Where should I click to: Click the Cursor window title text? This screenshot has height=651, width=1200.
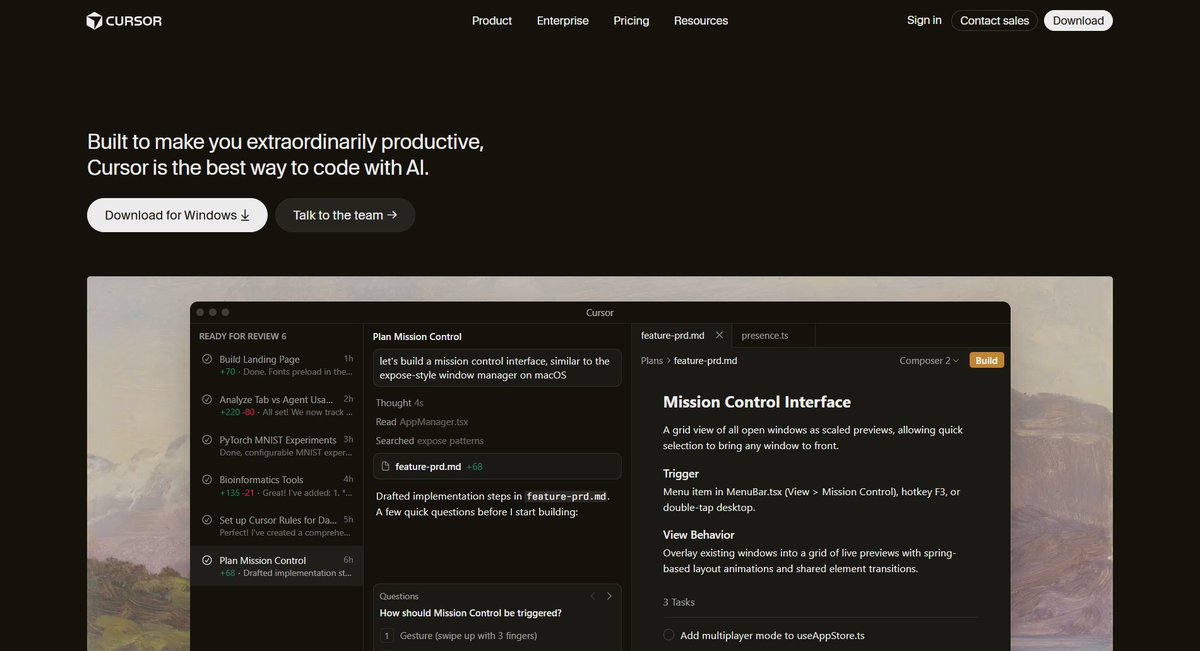(600, 312)
